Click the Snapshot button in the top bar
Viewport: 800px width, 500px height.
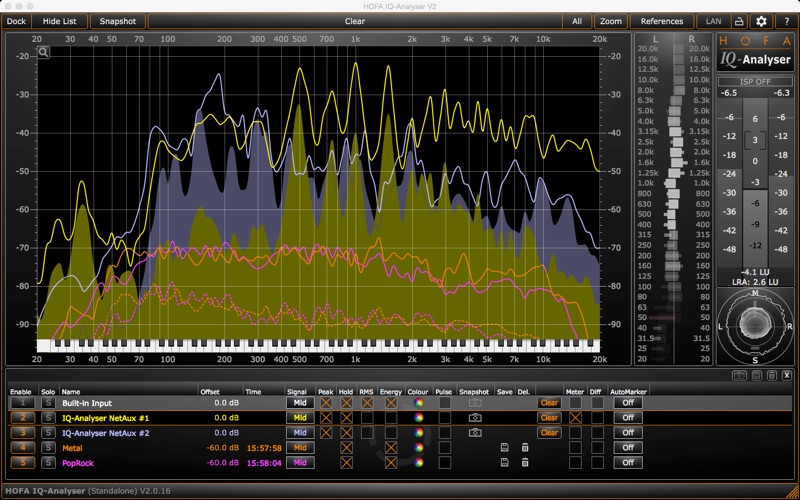pyautogui.click(x=118, y=21)
